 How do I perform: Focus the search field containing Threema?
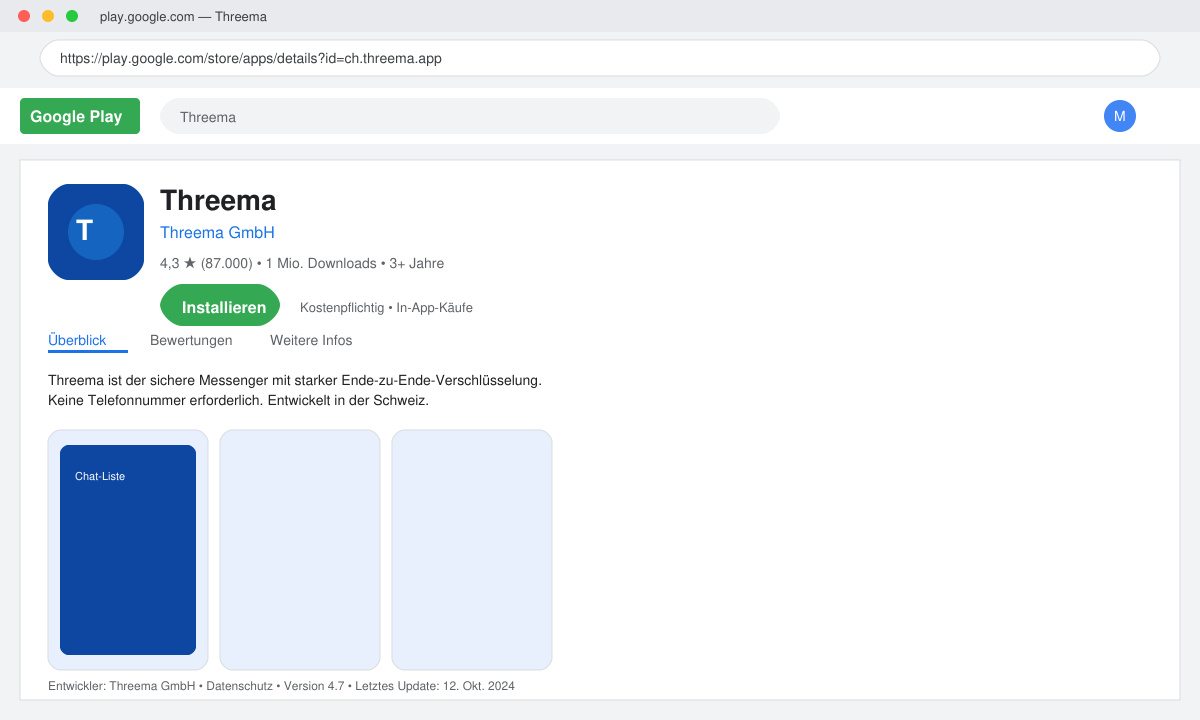[470, 116]
